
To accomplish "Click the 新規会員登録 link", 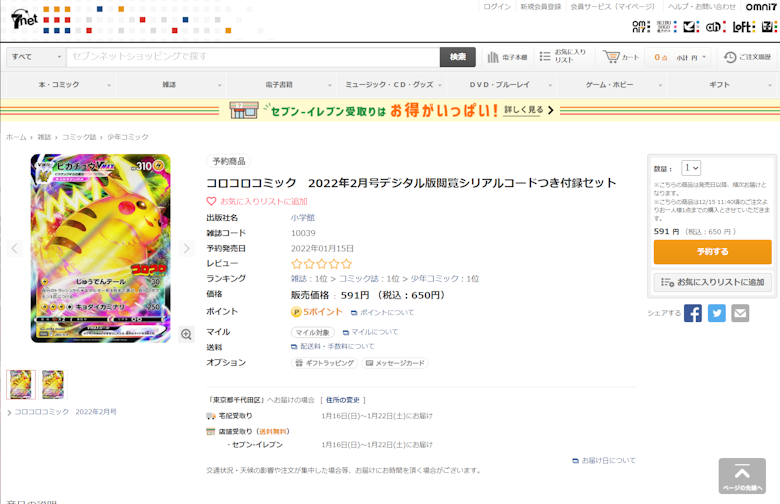I will 541,6.
